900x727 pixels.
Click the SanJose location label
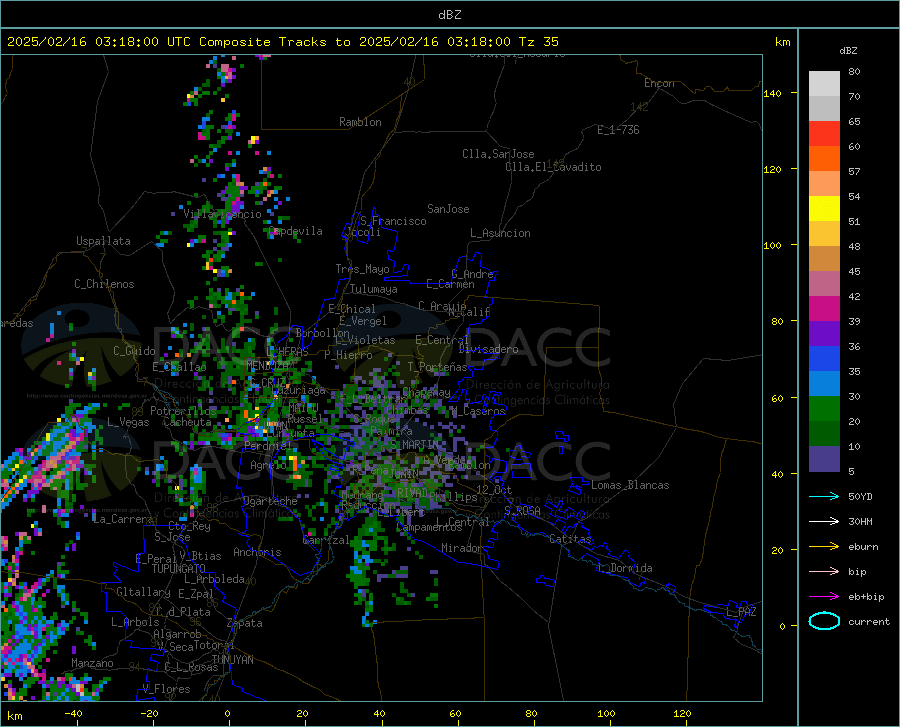point(448,209)
